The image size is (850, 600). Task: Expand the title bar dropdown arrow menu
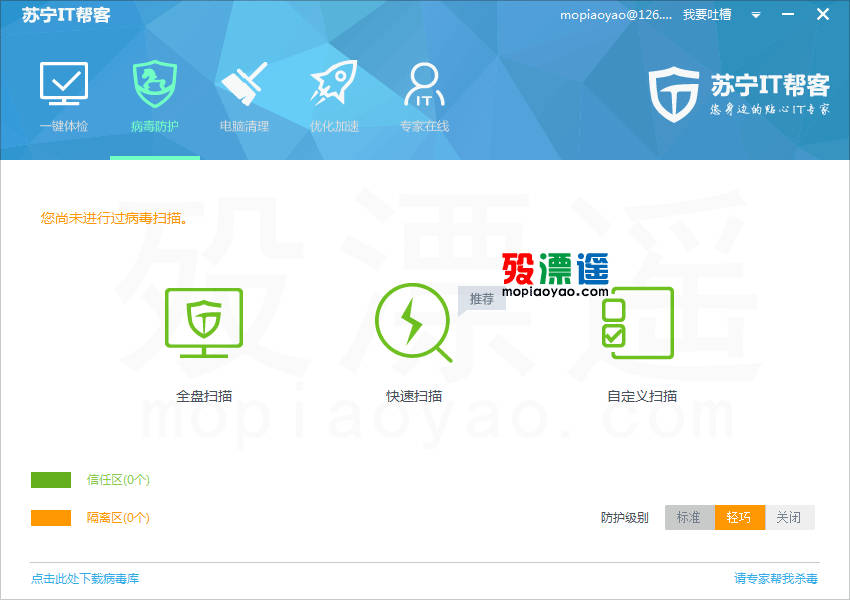coord(756,15)
